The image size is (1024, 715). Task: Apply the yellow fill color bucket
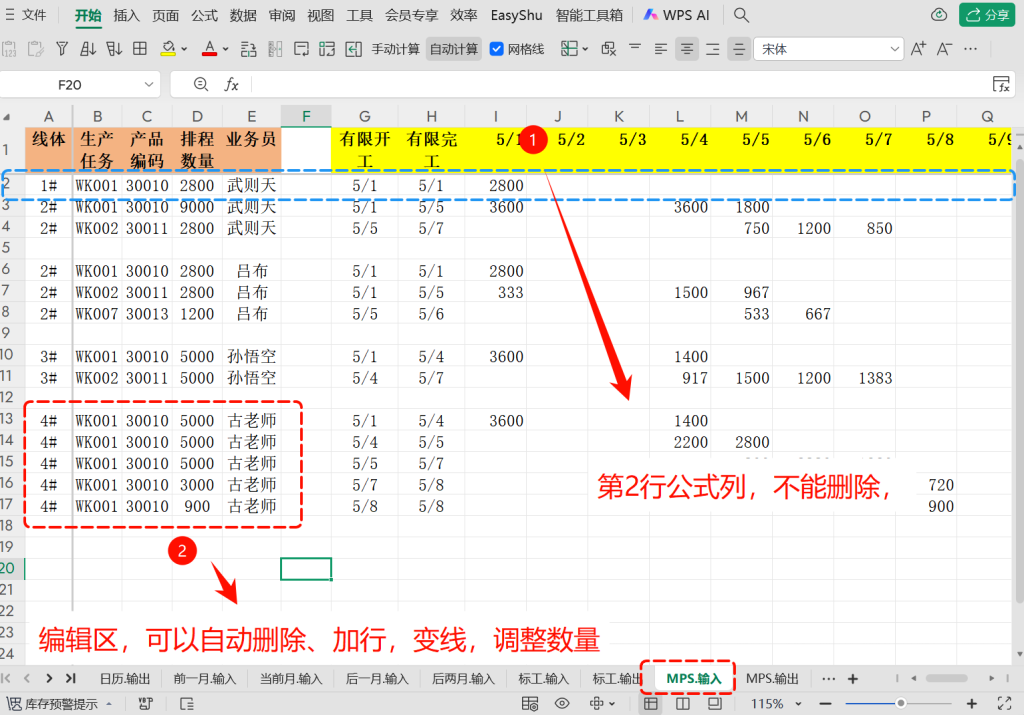click(x=168, y=49)
